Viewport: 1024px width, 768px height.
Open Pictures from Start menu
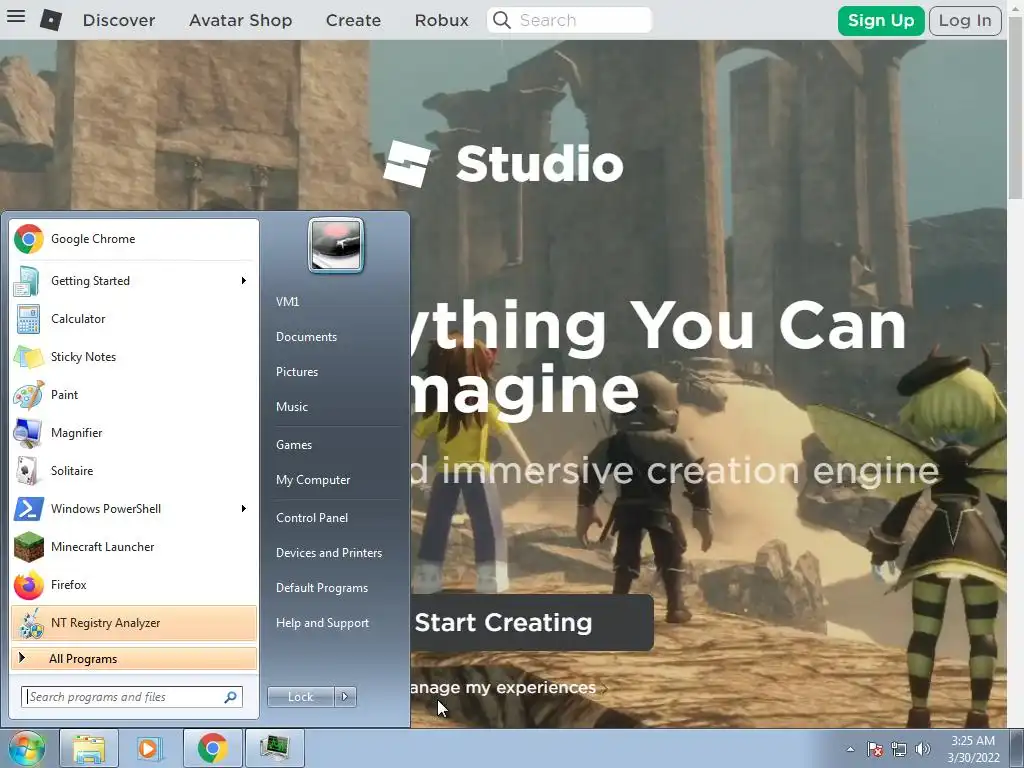coord(296,372)
